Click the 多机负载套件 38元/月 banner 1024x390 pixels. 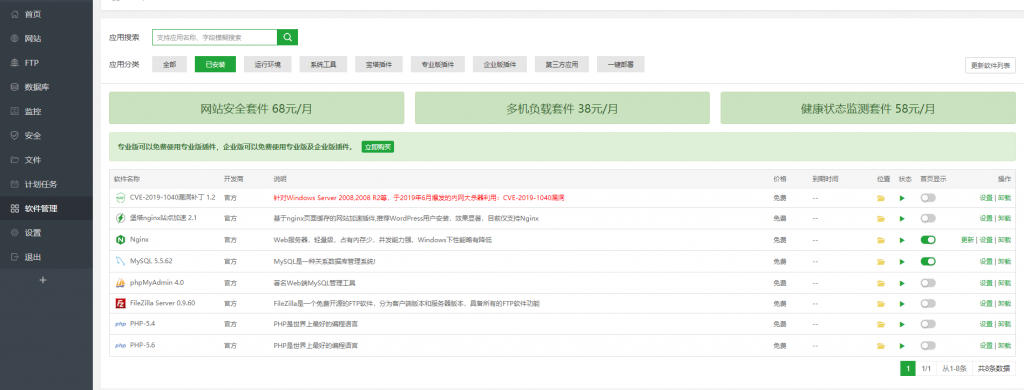tap(562, 108)
